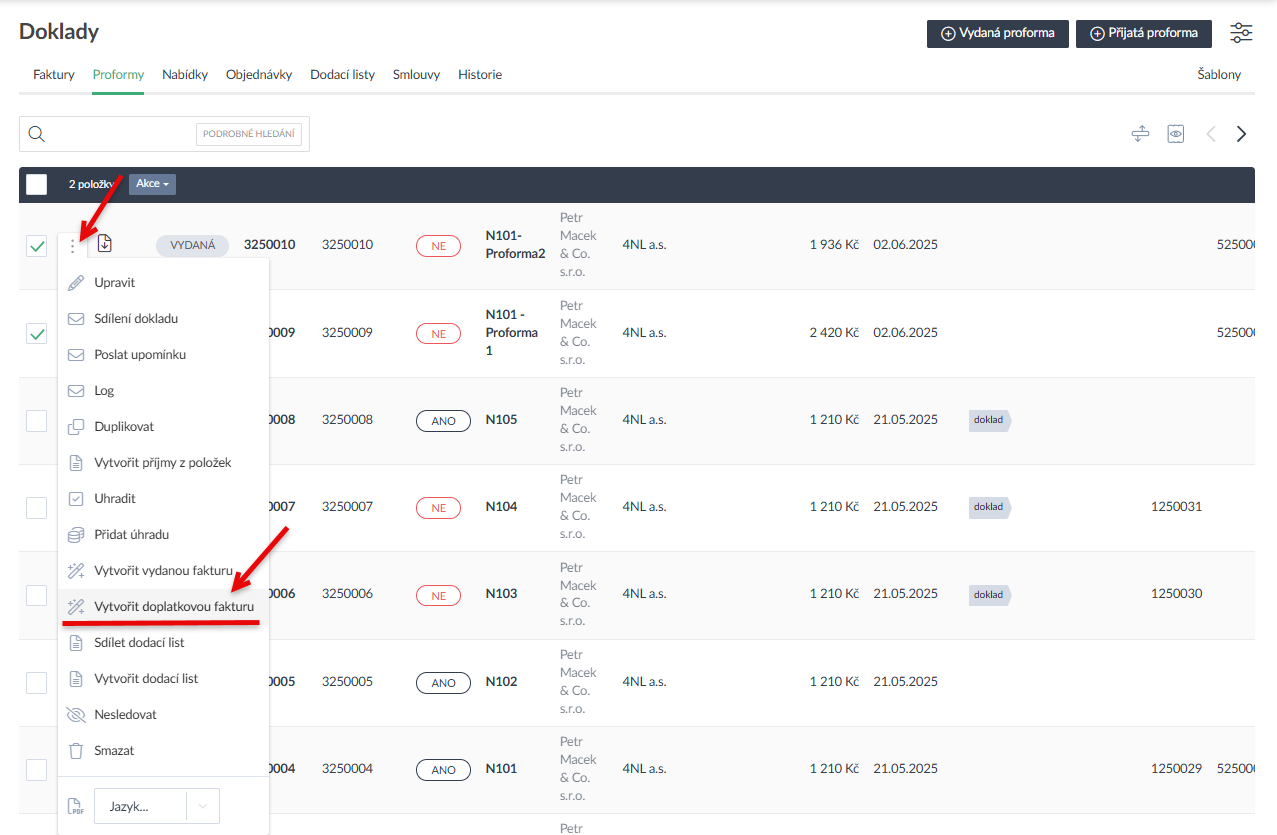The width and height of the screenshot is (1277, 835).
Task: Select Vytvořit doplatkovou fakturu menu item
Action: (x=173, y=606)
